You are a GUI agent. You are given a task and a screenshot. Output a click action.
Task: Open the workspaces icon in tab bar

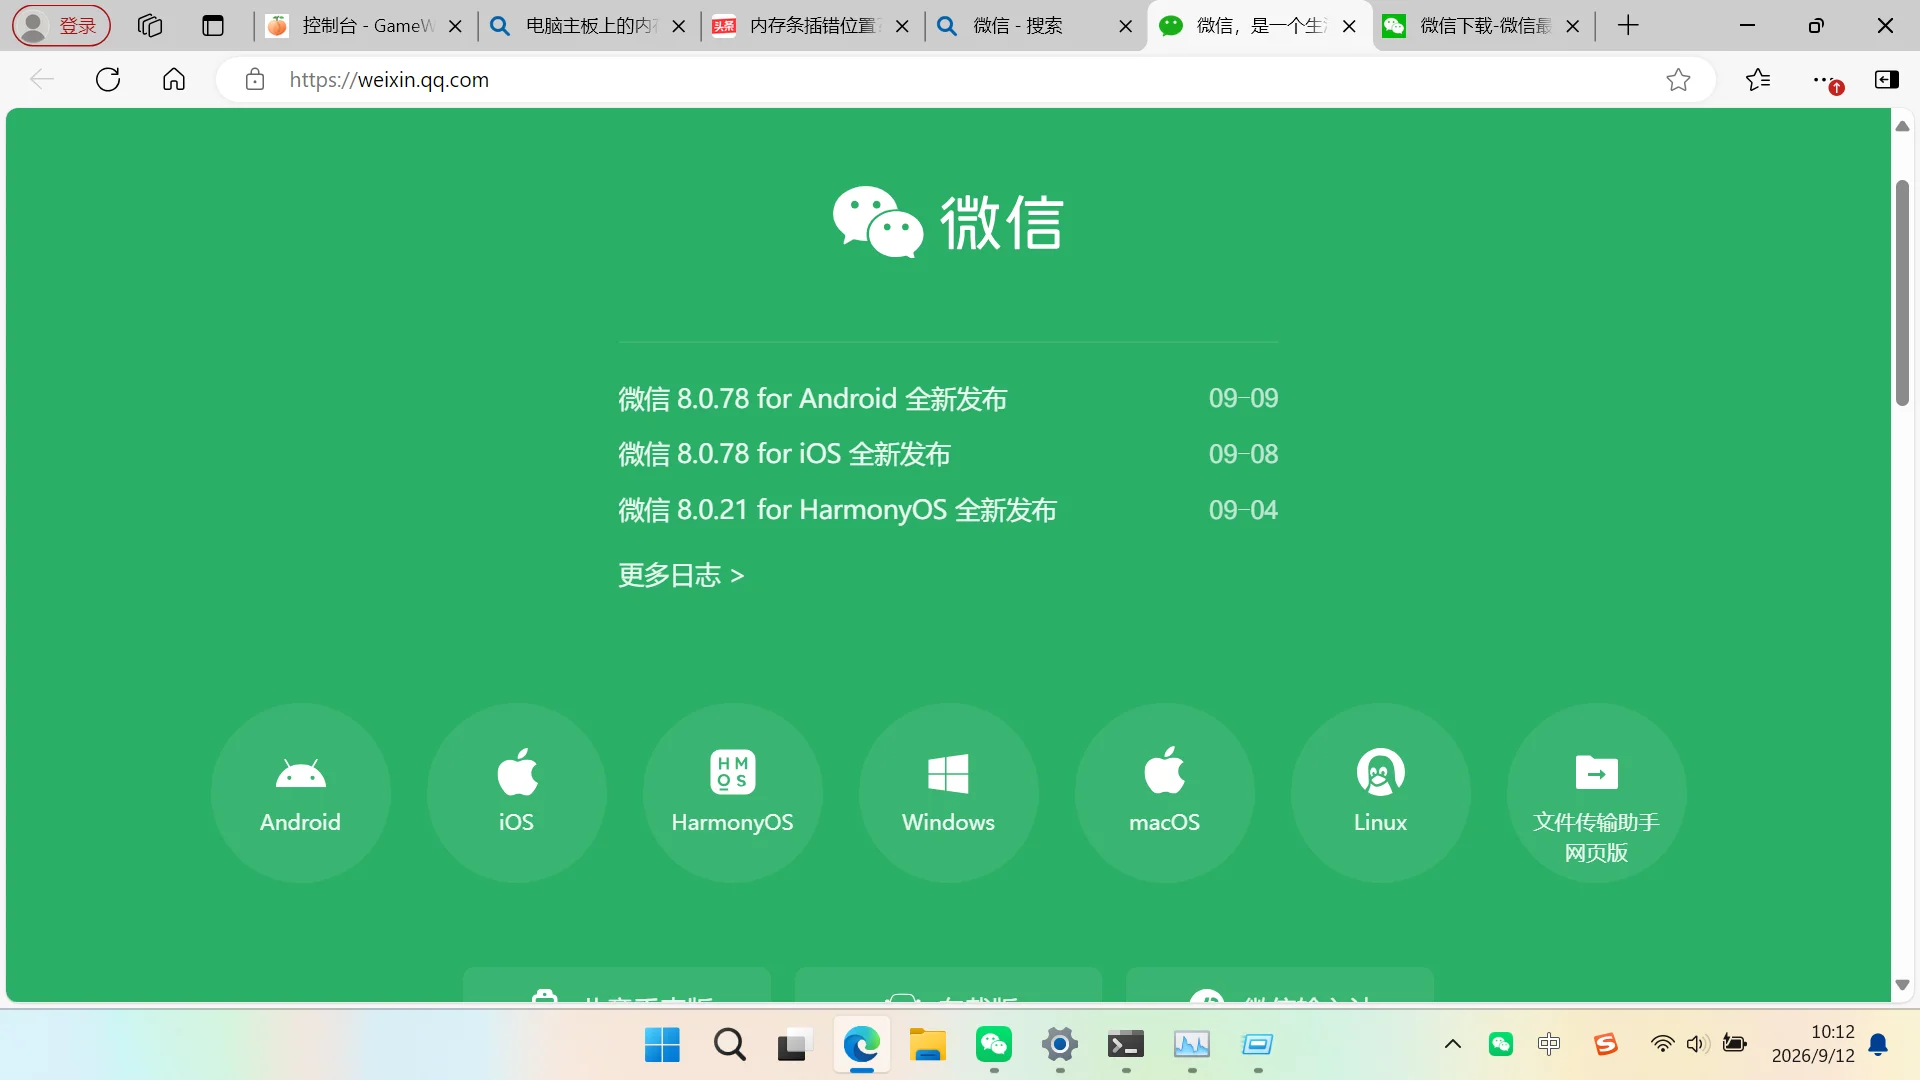click(150, 25)
